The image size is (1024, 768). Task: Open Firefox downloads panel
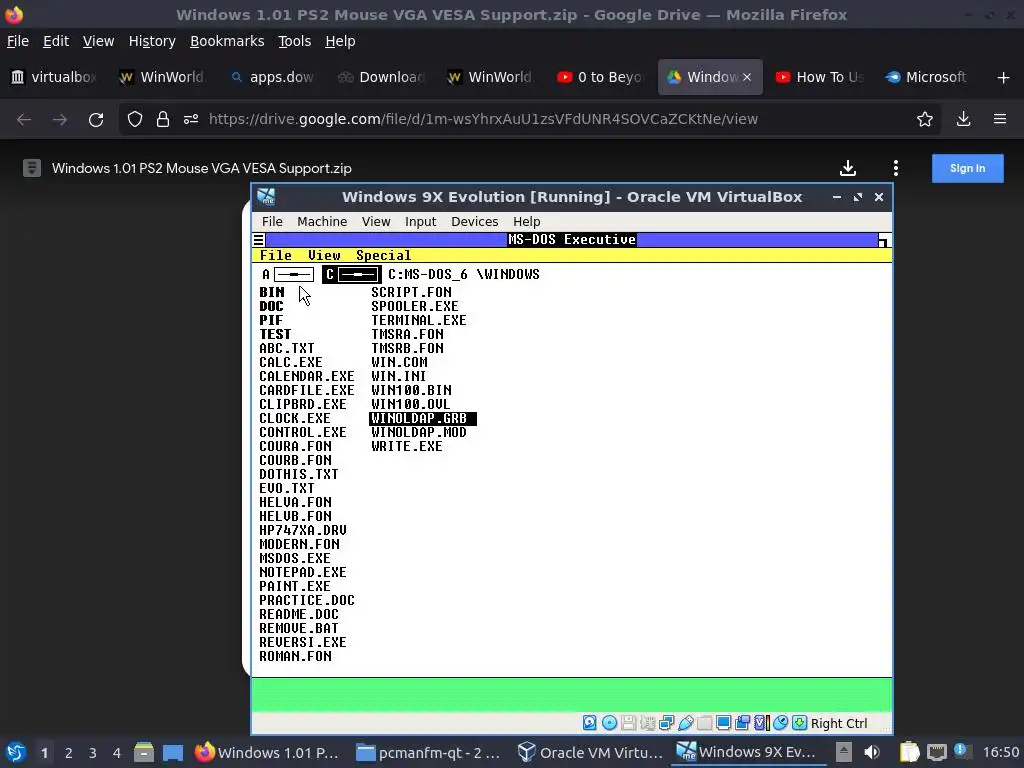(963, 119)
